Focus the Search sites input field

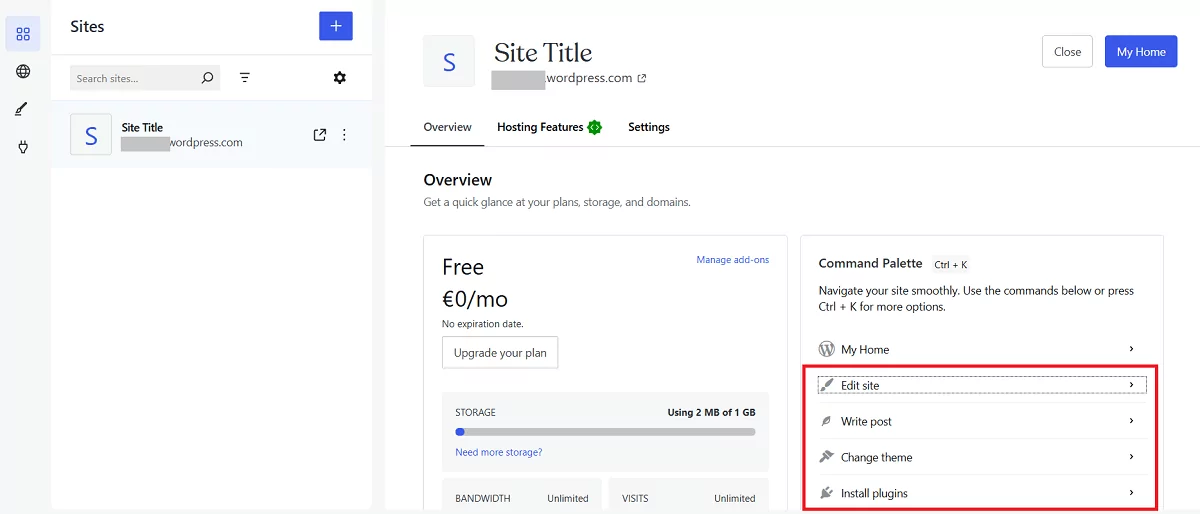coord(135,78)
